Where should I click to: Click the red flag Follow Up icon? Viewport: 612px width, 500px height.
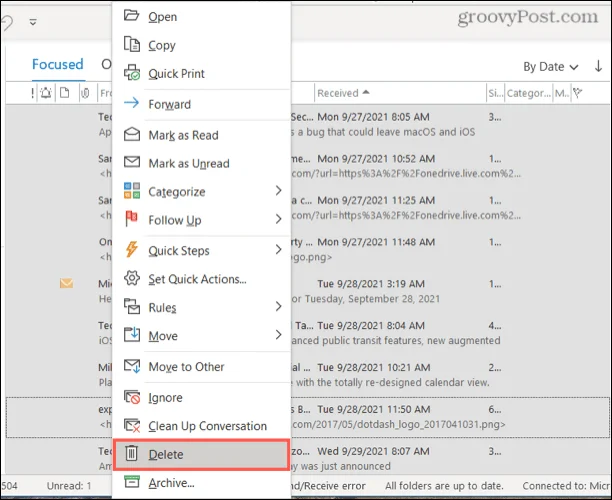(132, 219)
